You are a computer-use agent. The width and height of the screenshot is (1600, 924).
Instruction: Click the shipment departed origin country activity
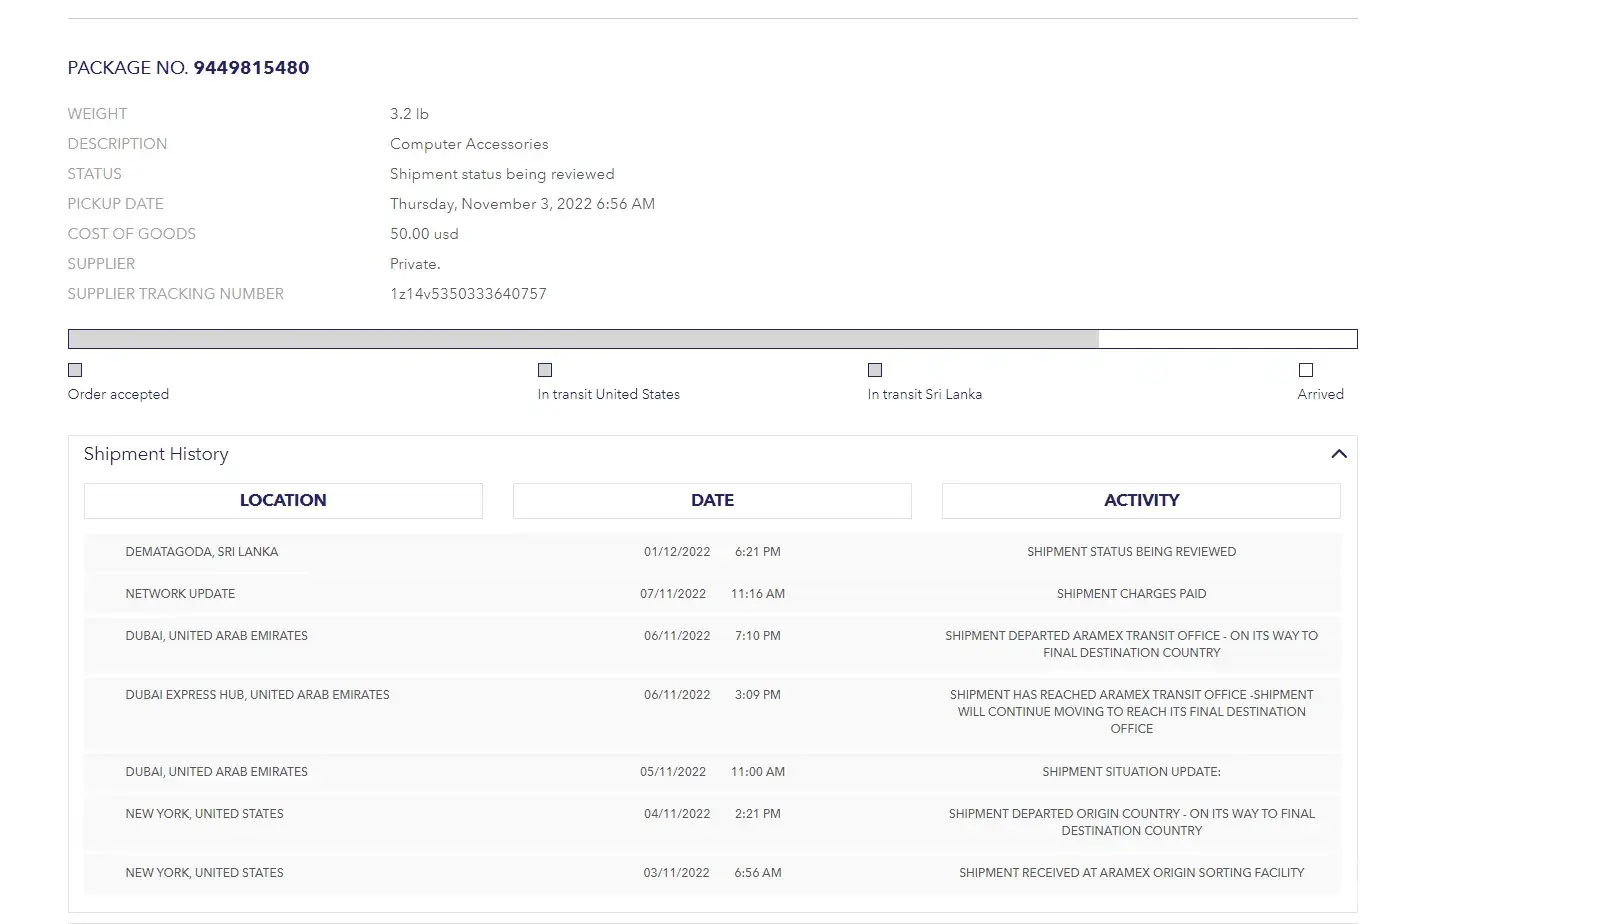pyautogui.click(x=1131, y=822)
